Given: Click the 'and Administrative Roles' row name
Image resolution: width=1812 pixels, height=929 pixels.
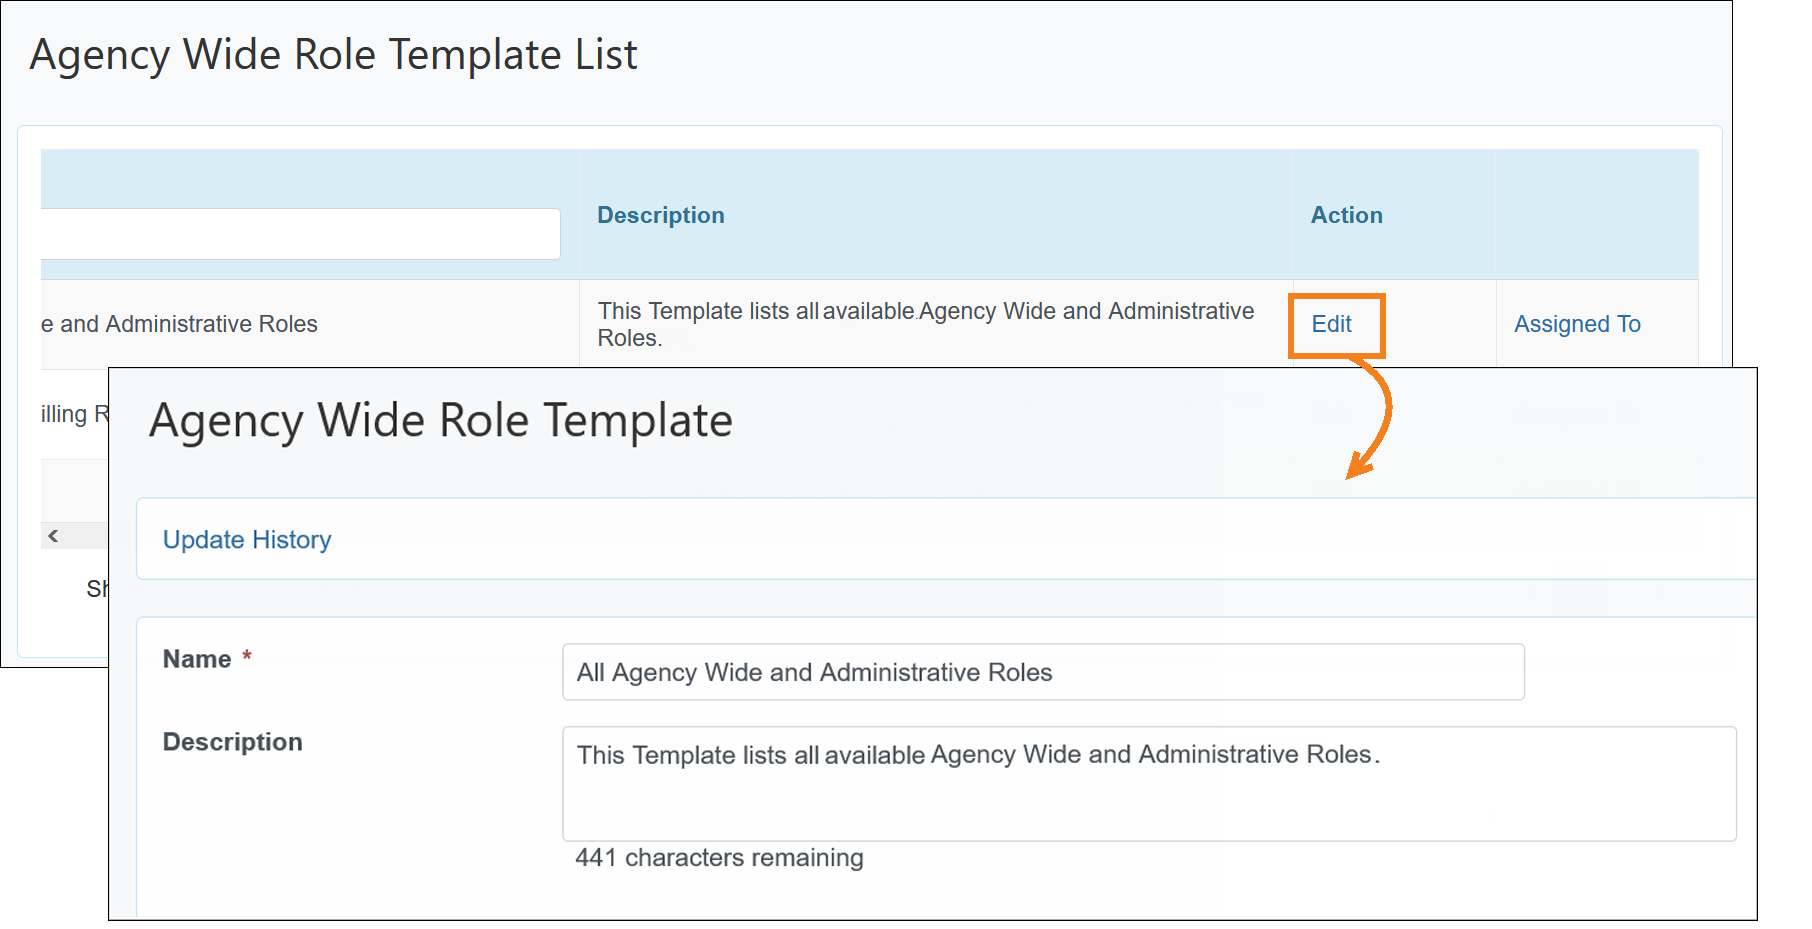Looking at the screenshot, I should pos(179,324).
